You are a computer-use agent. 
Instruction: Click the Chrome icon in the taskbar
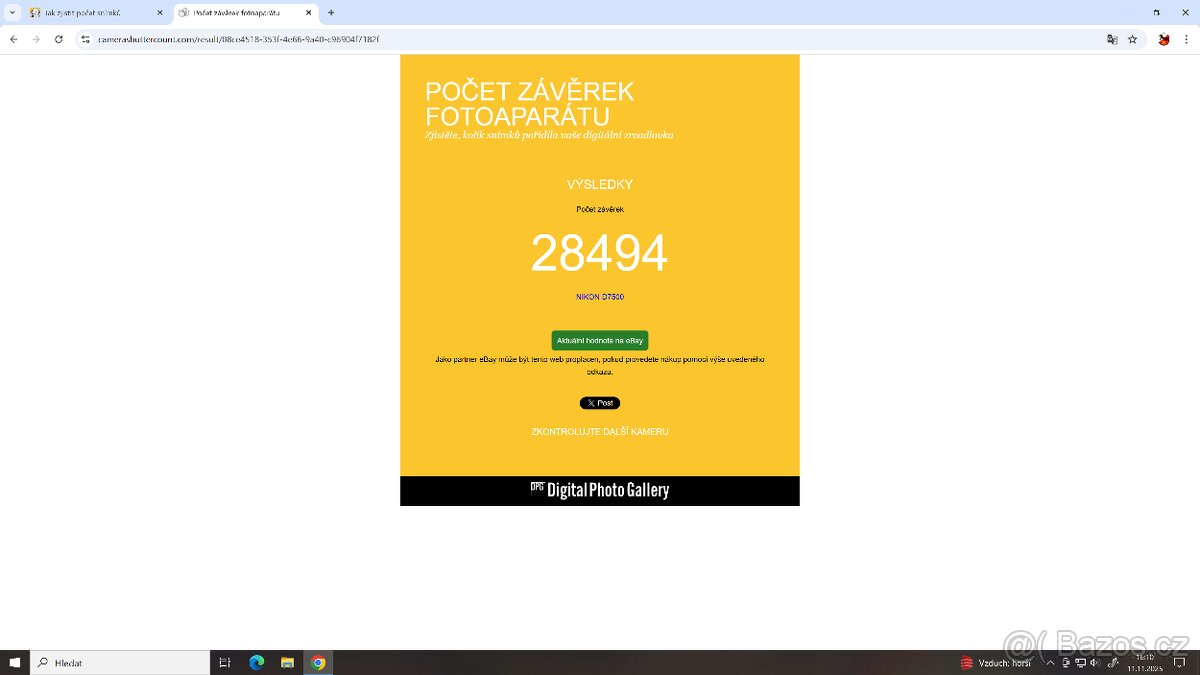(x=318, y=663)
